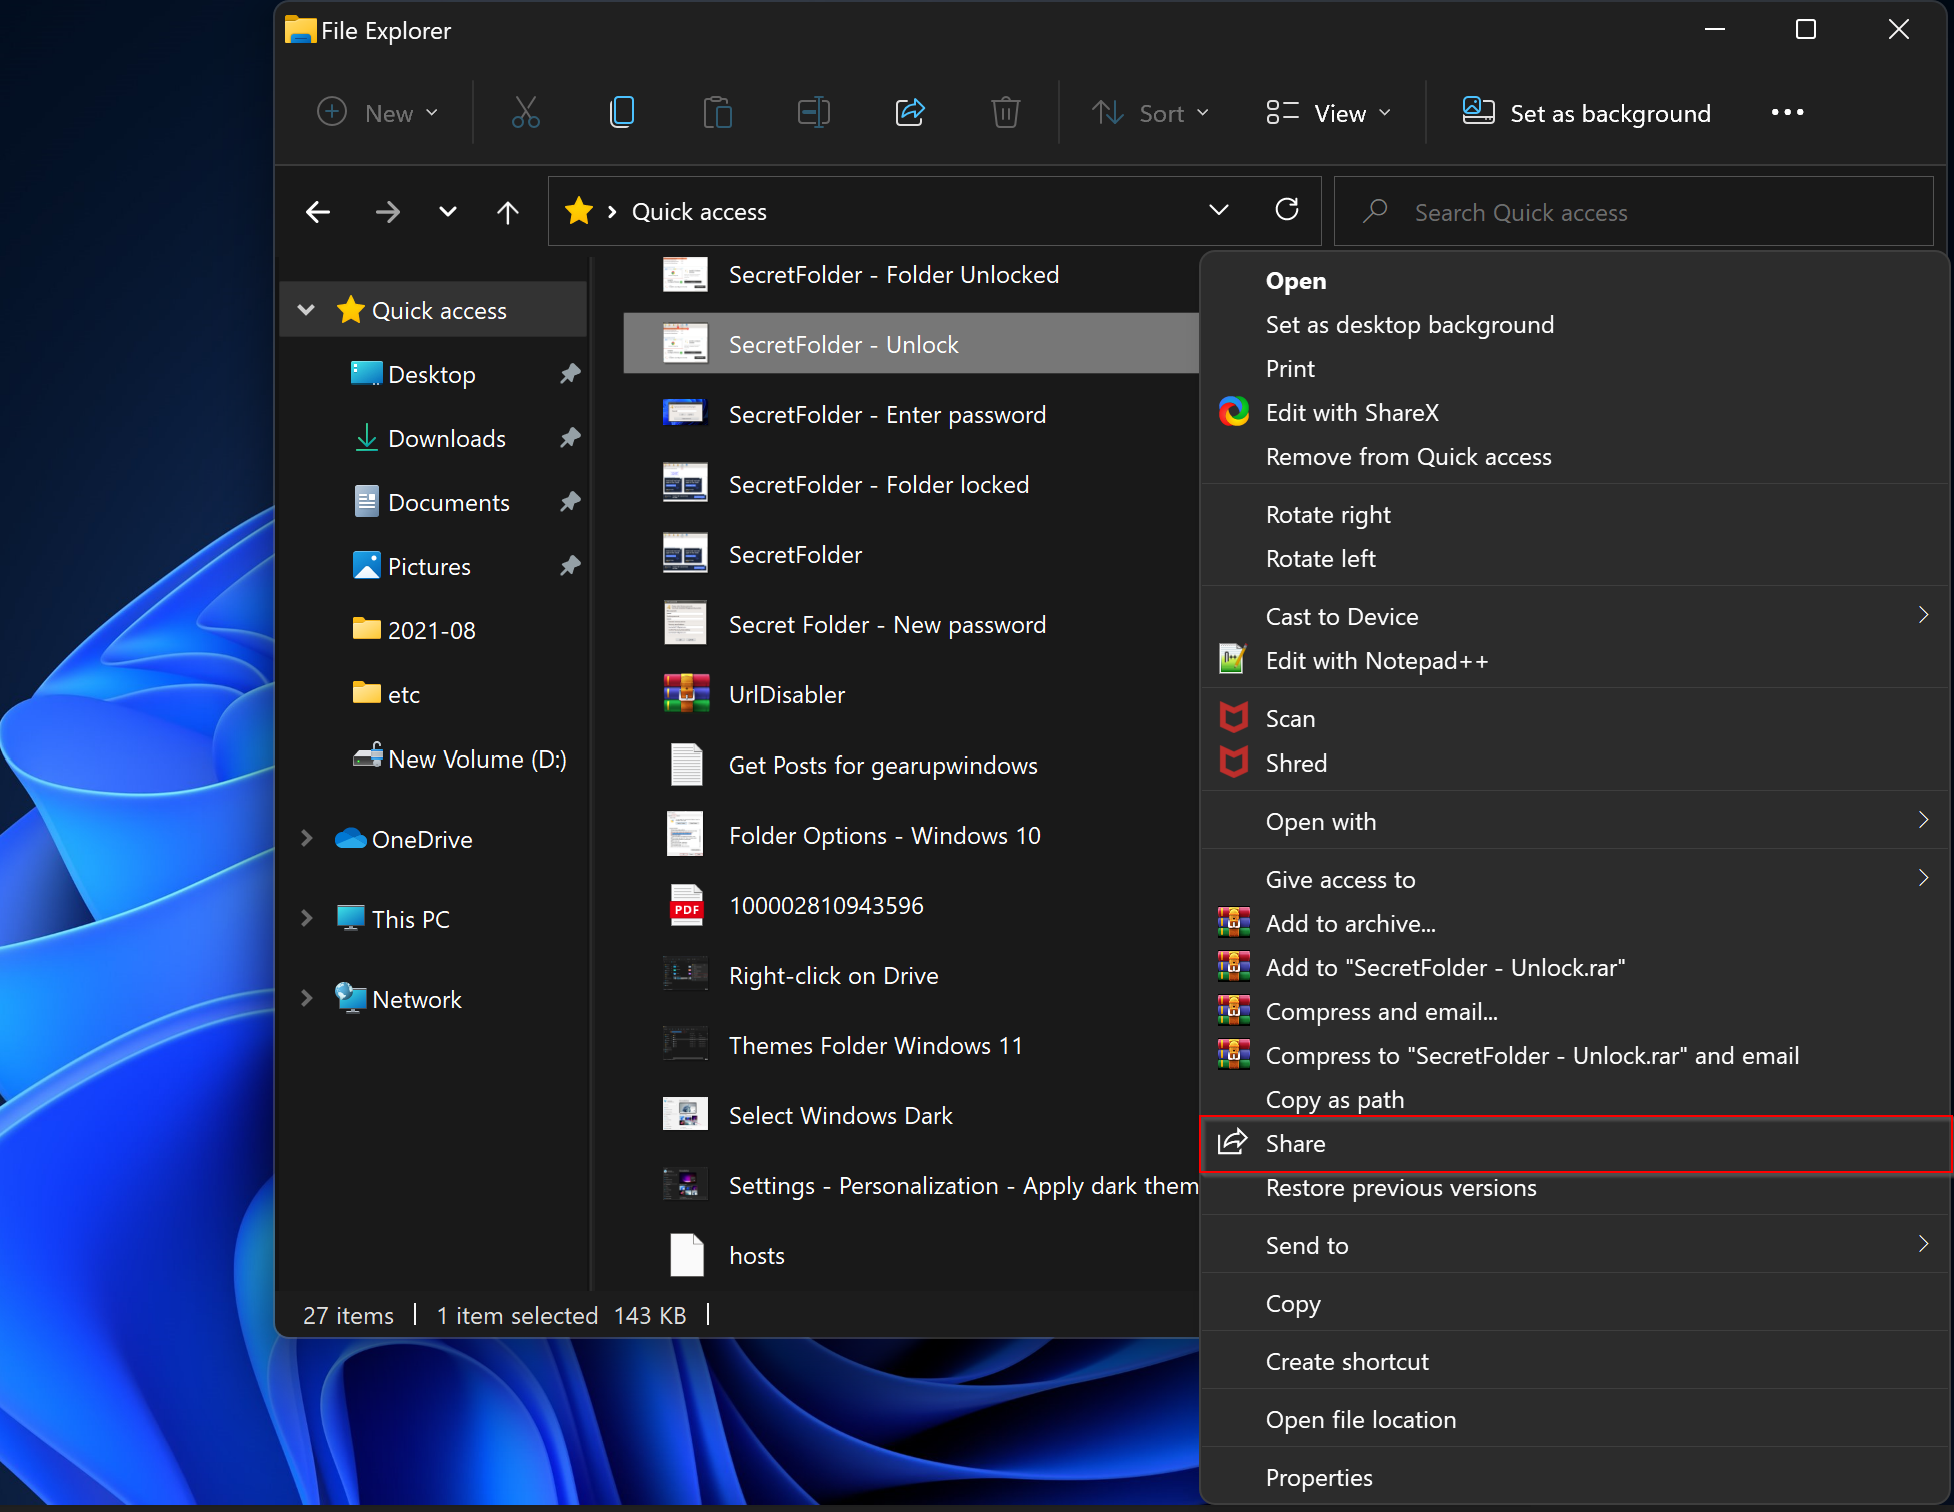Open the Send to submenu
The width and height of the screenshot is (1954, 1512).
[x=1574, y=1246]
